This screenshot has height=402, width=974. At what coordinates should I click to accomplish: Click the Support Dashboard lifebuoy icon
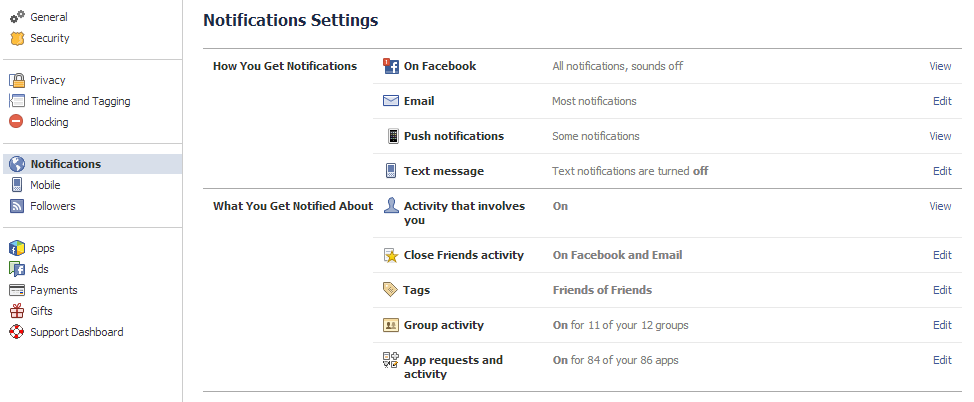[16, 332]
